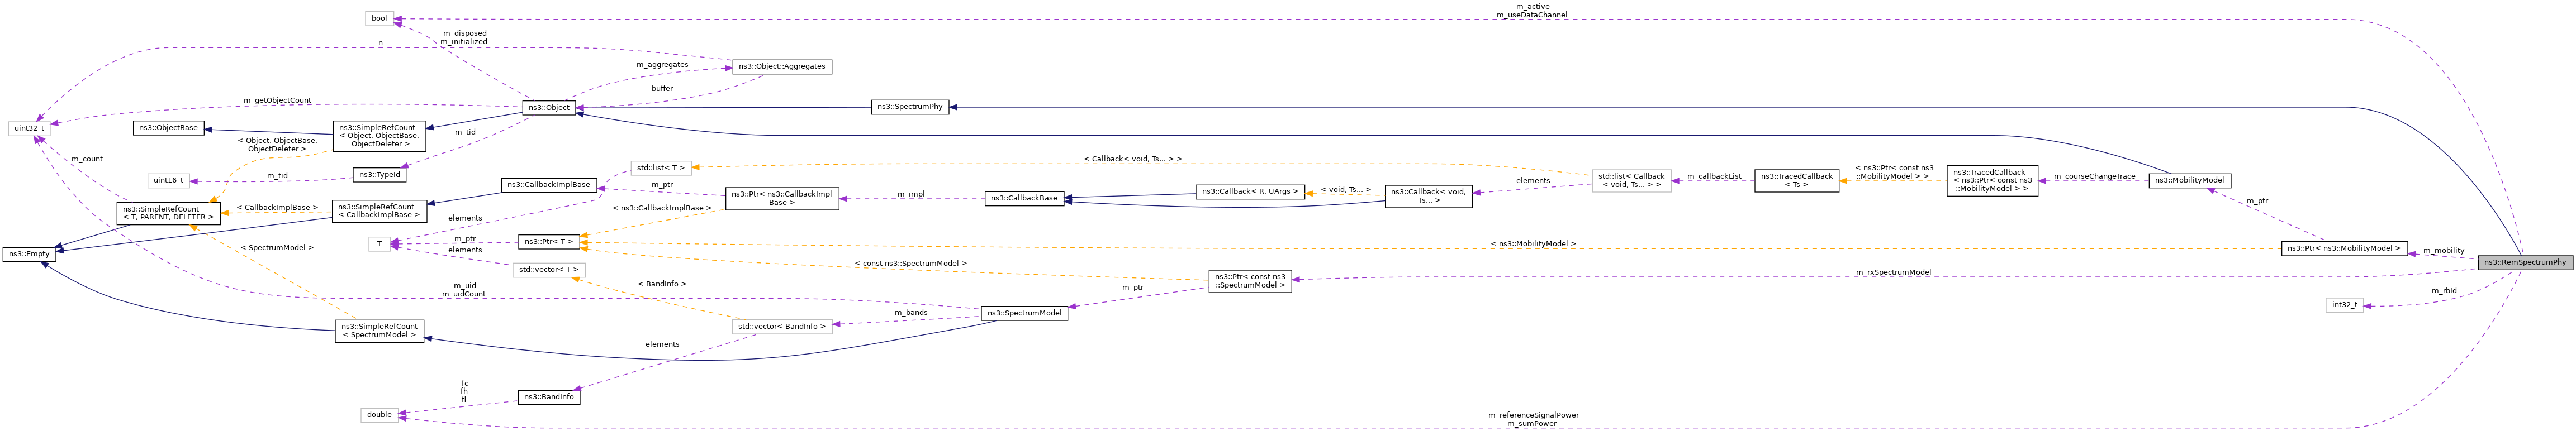
Task: Open ns3::Callback< void, Ts... > node
Action: (x=1428, y=196)
